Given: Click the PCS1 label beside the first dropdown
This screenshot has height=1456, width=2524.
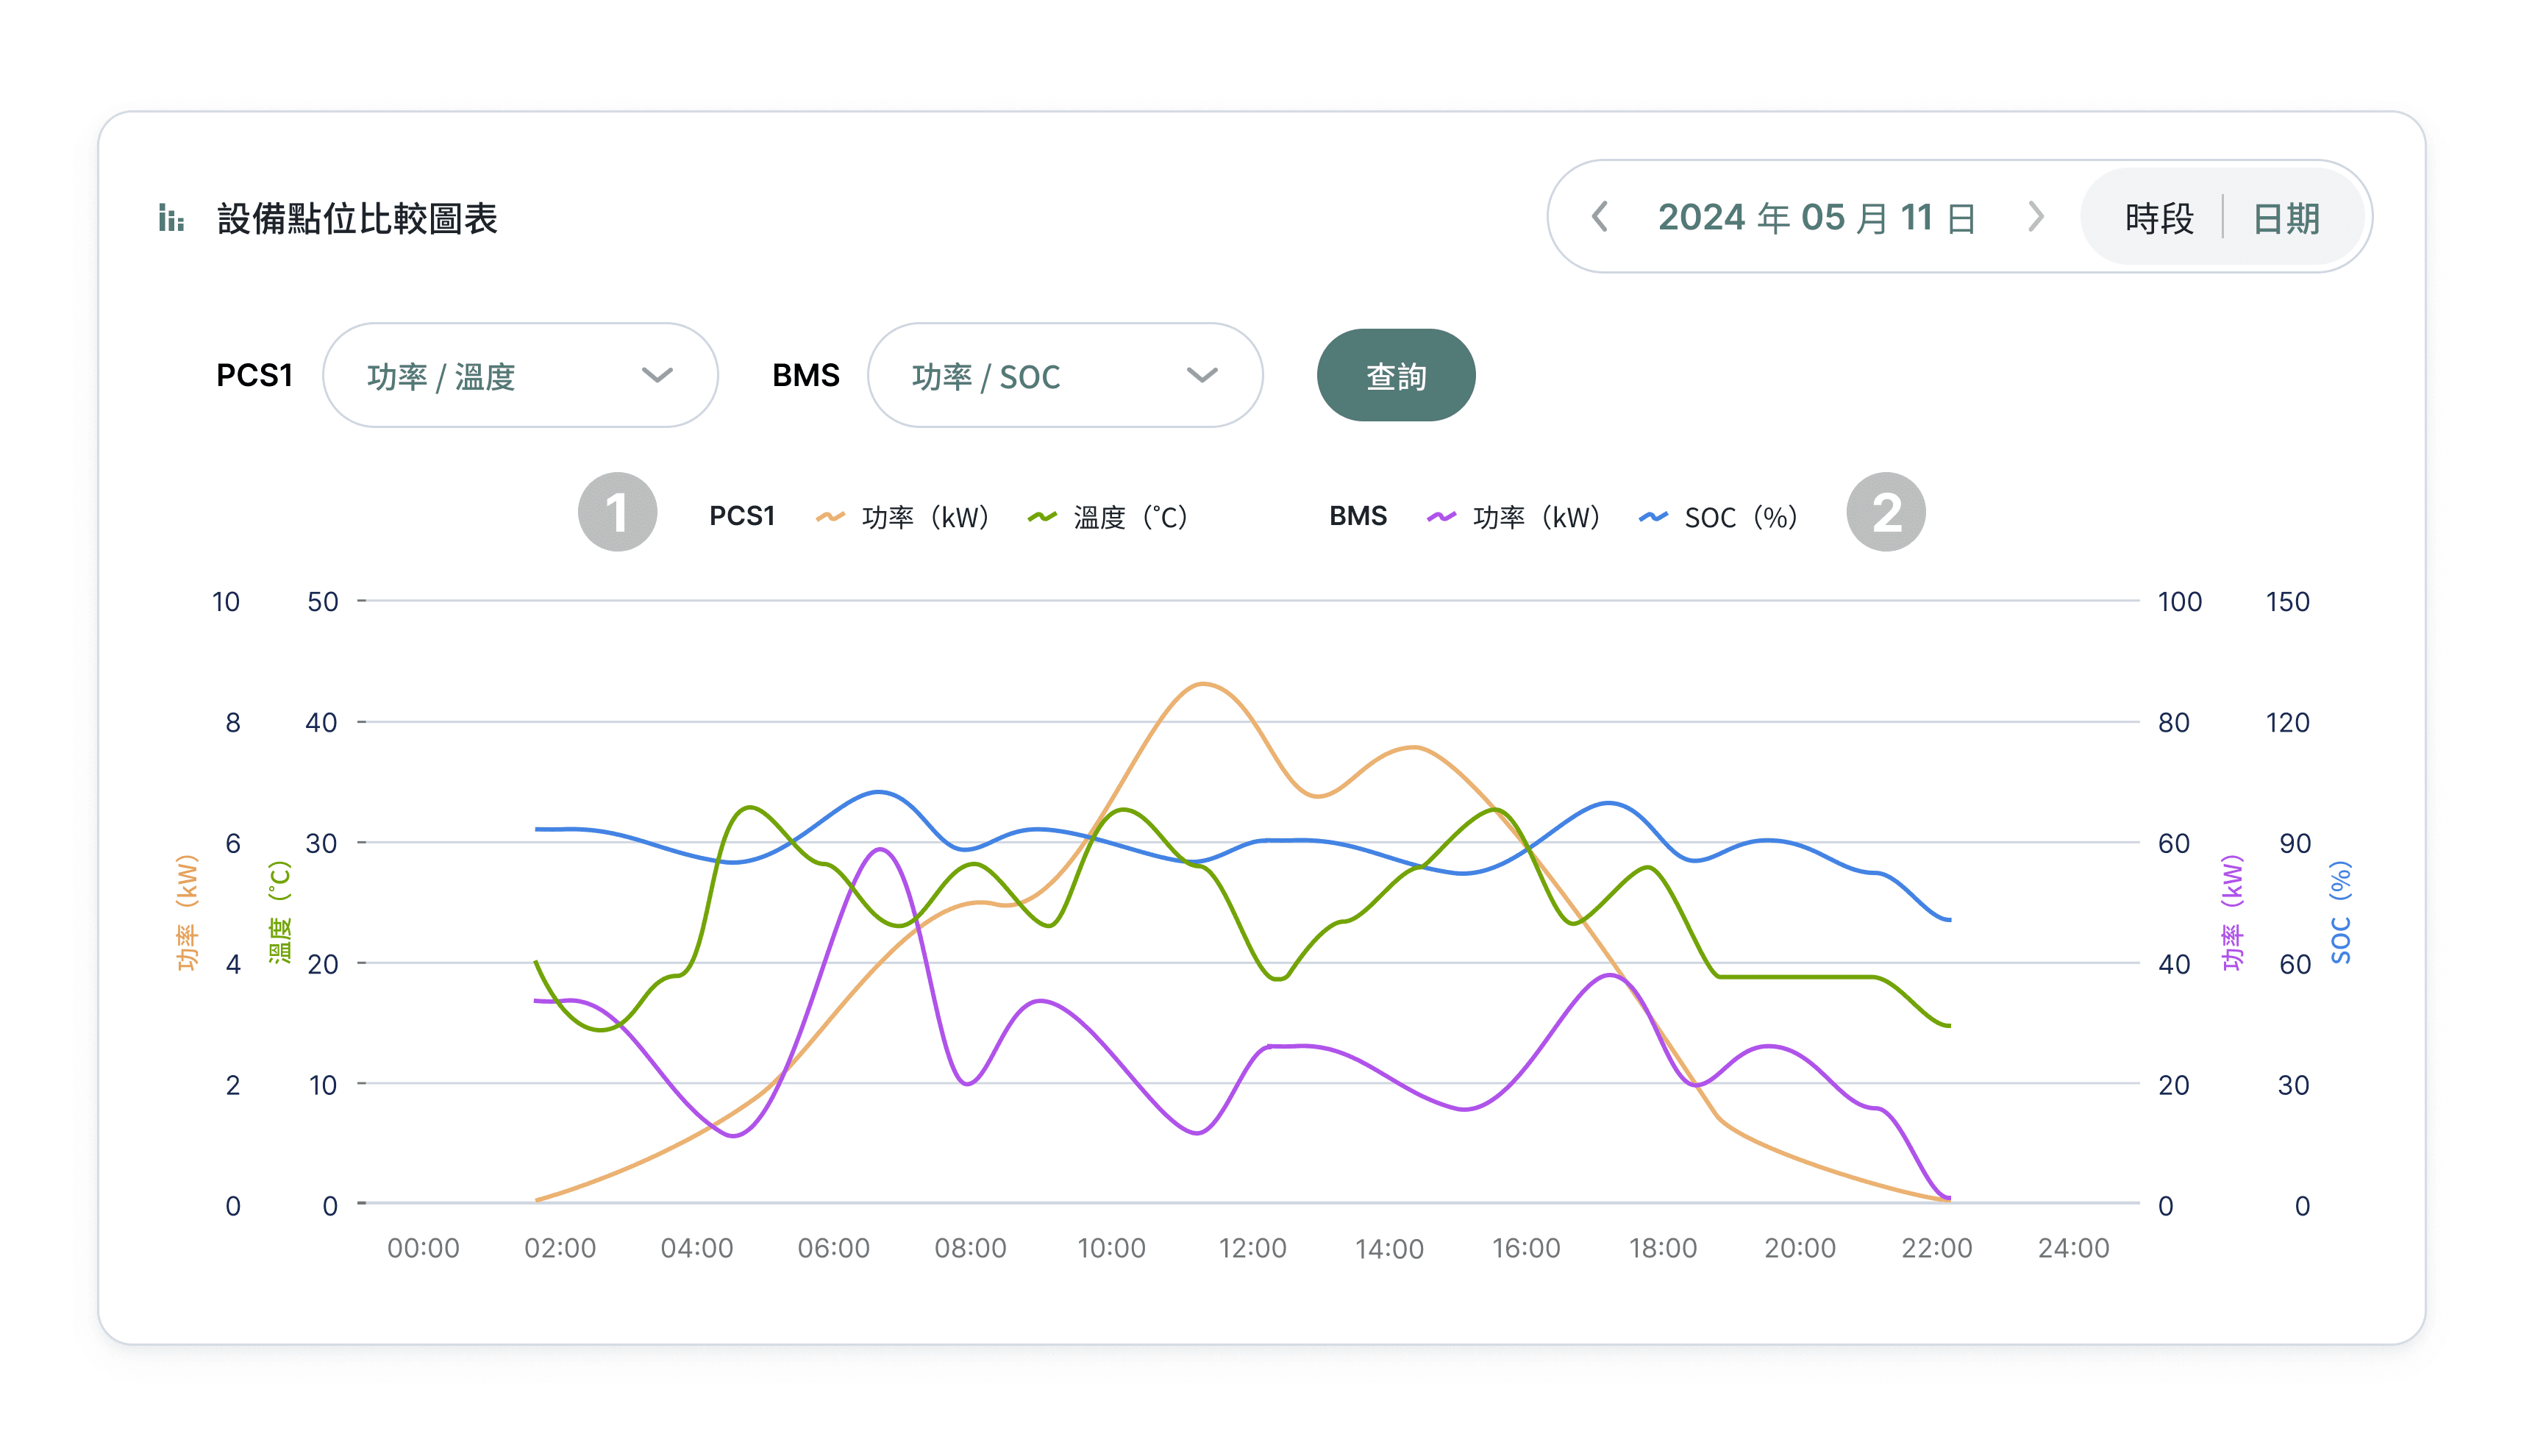Looking at the screenshot, I should (254, 375).
